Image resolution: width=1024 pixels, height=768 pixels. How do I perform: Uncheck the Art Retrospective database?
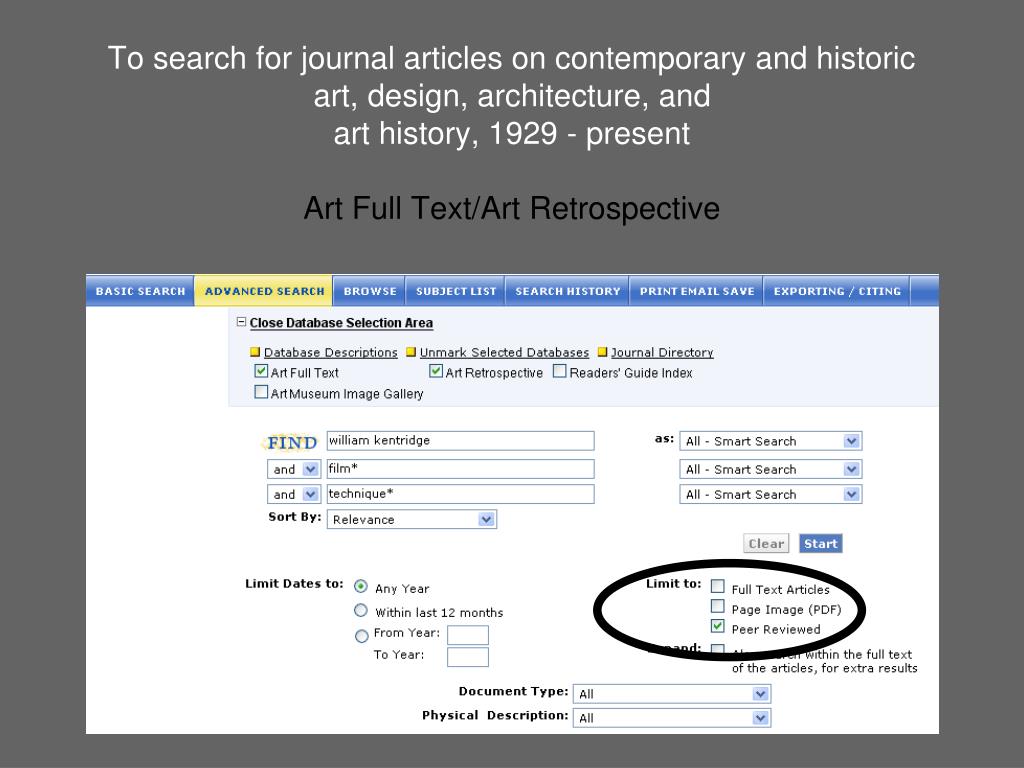[436, 372]
